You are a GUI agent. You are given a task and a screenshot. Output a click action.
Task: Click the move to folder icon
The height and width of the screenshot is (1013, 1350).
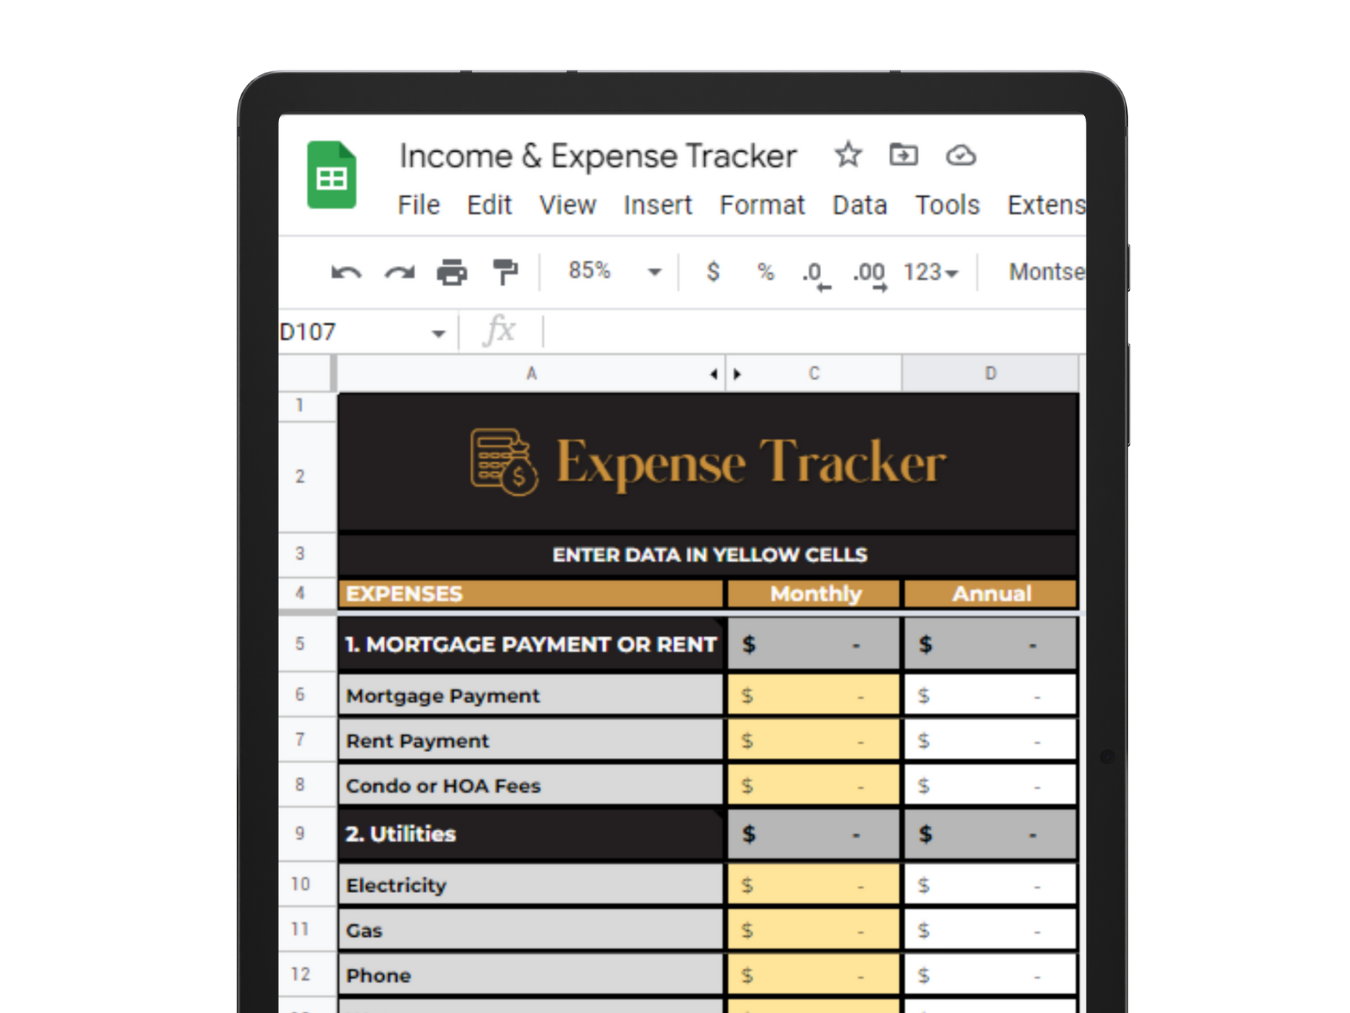tap(903, 155)
